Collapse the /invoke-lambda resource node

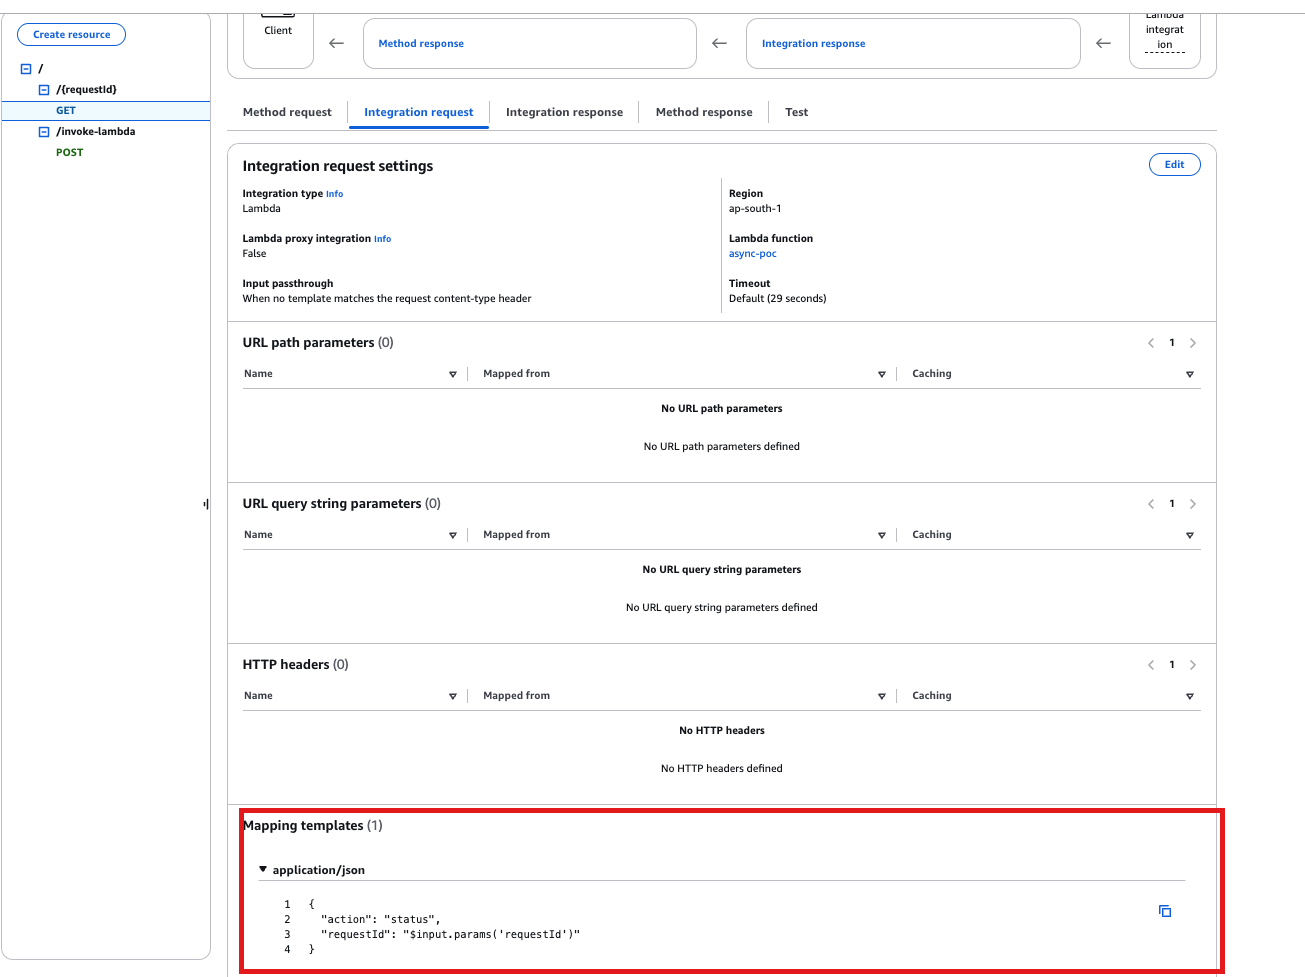click(44, 132)
